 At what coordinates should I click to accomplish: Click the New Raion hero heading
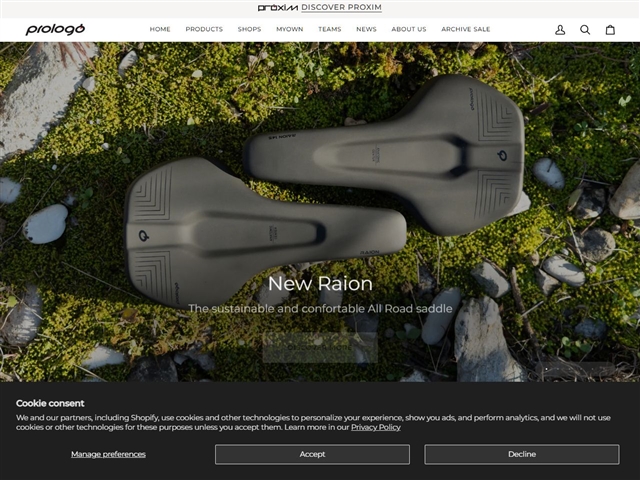coord(320,284)
